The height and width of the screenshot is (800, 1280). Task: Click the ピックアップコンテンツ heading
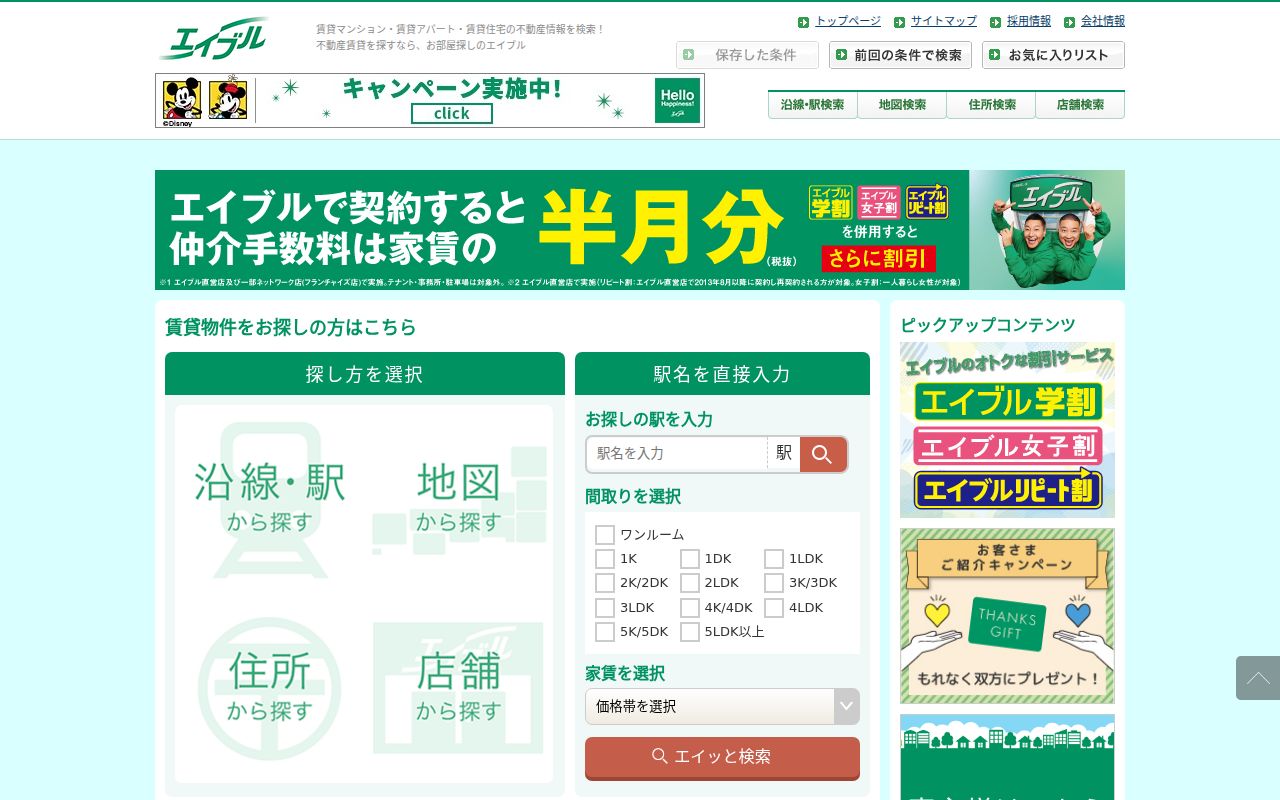coord(988,325)
